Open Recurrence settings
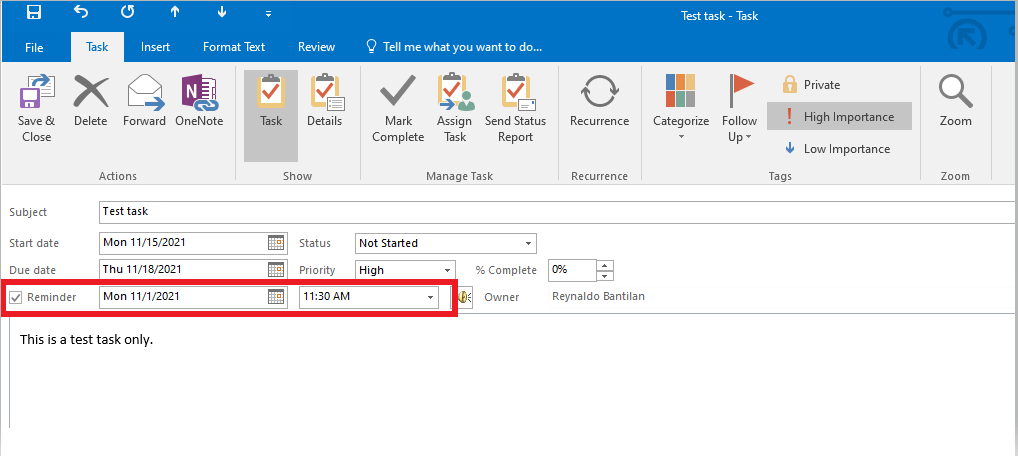This screenshot has height=456, width=1018. tap(599, 101)
